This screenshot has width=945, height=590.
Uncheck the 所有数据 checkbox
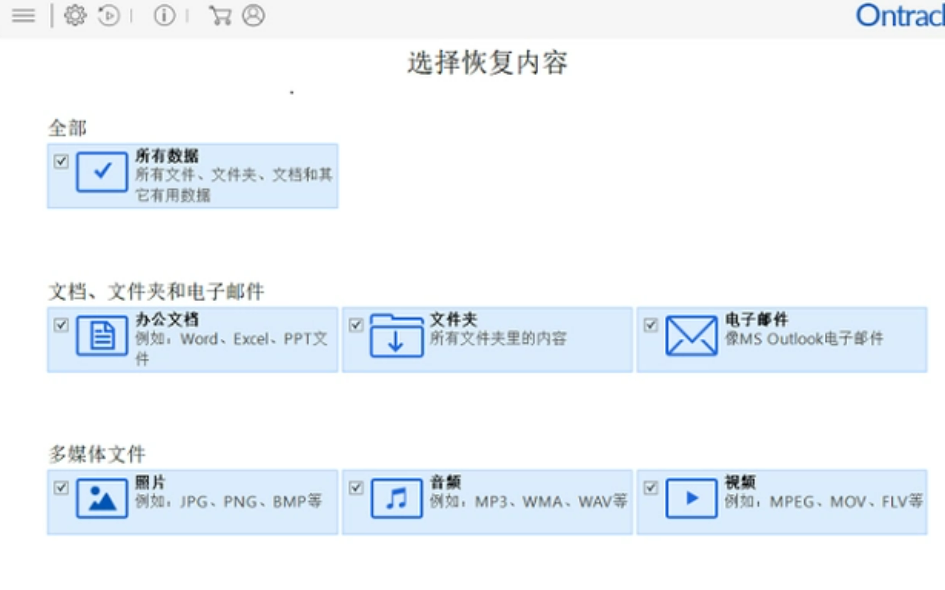pyautogui.click(x=61, y=162)
